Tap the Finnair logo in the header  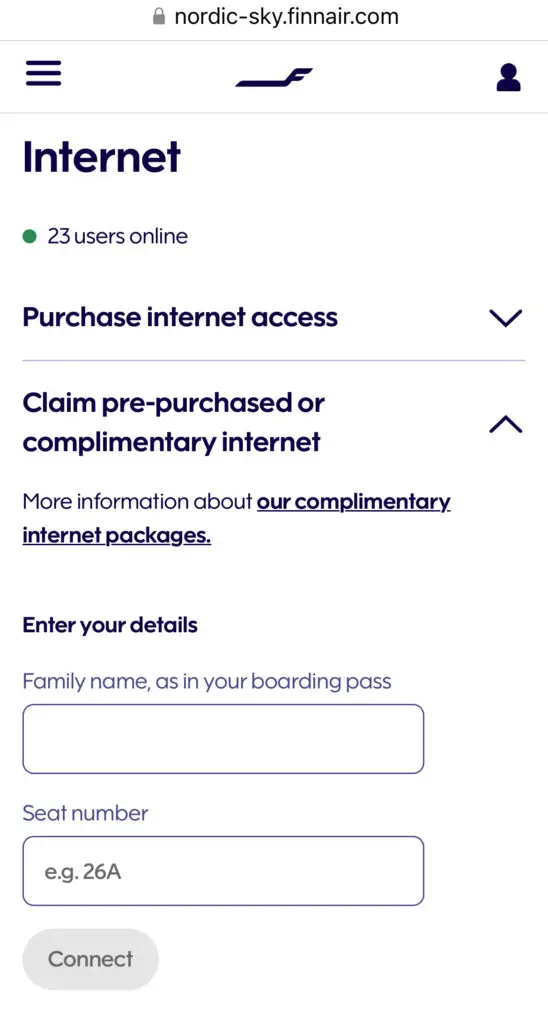[x=274, y=78]
